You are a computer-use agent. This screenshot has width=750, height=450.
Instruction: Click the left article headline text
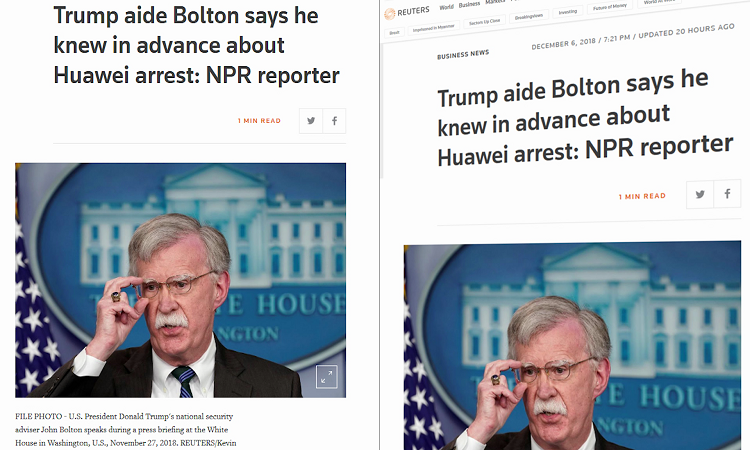coord(197,45)
